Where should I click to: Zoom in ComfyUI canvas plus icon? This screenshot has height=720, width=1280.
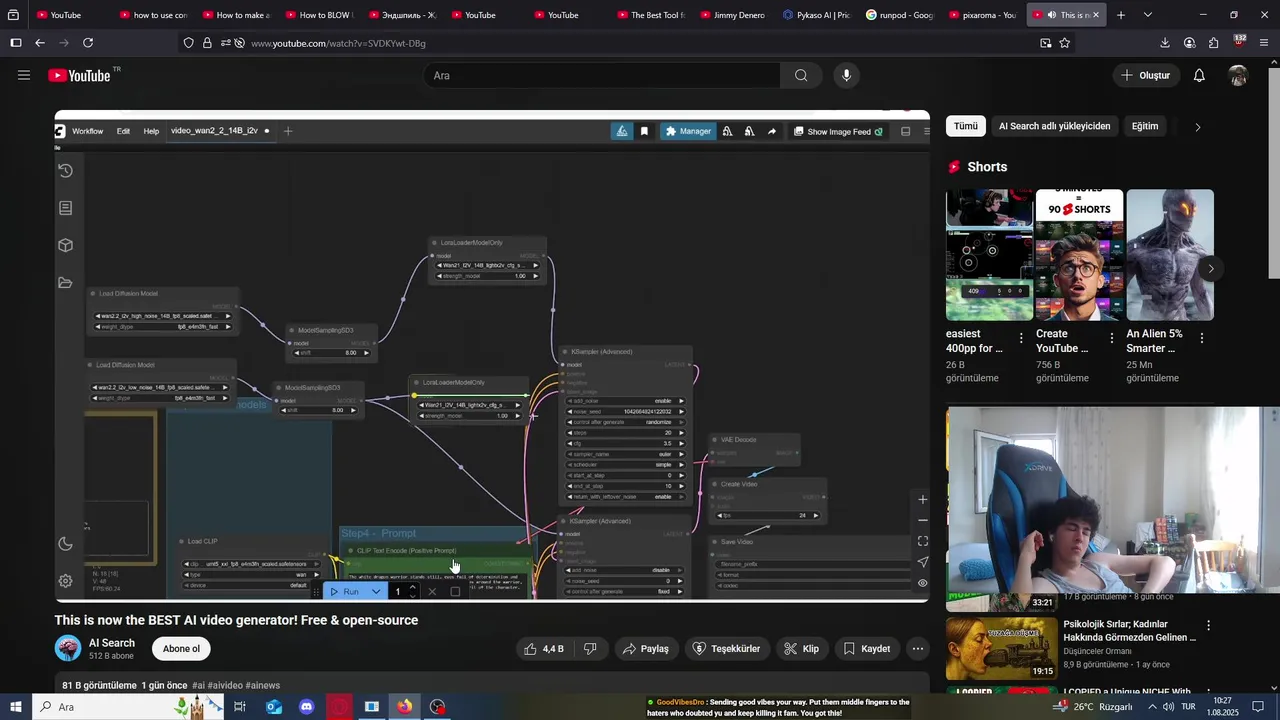click(922, 499)
